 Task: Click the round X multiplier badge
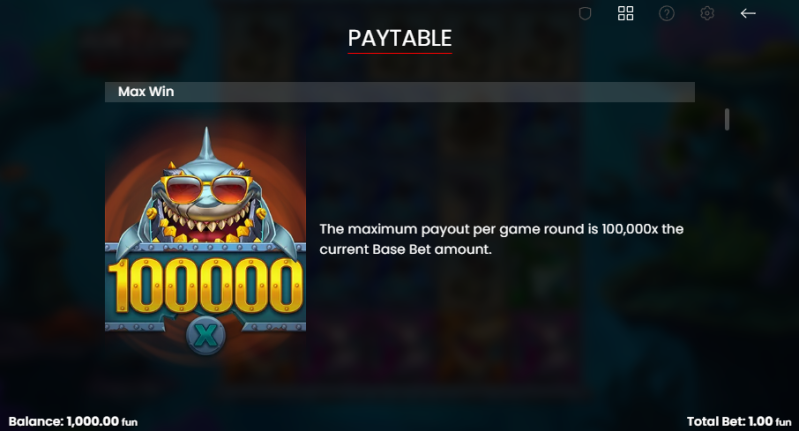click(x=206, y=336)
